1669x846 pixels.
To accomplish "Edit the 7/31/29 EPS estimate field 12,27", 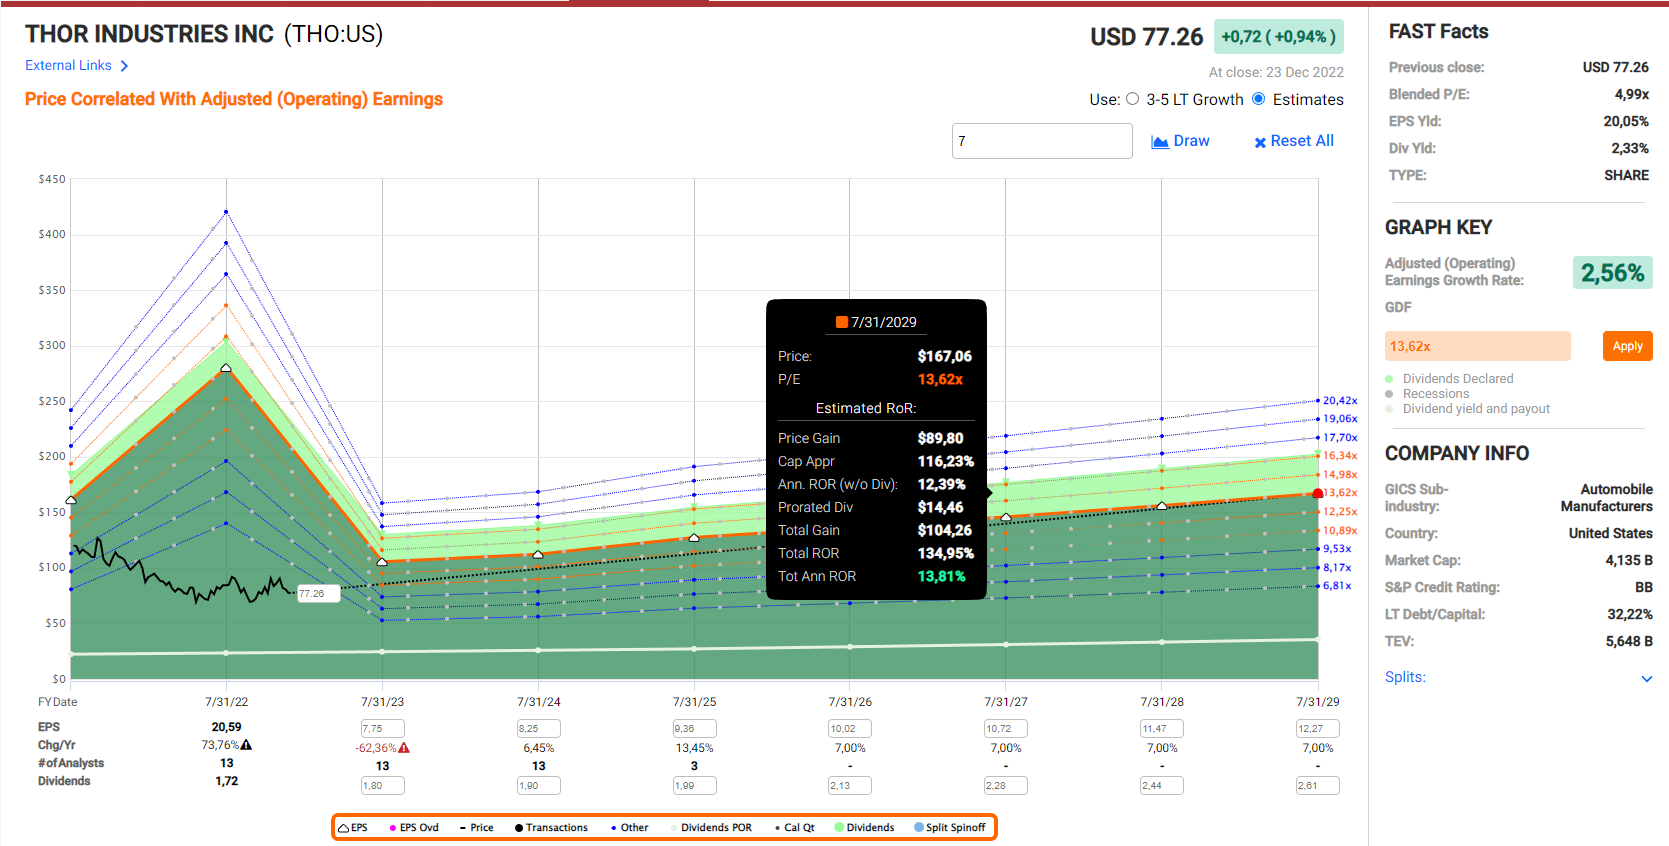I will pyautogui.click(x=1318, y=729).
